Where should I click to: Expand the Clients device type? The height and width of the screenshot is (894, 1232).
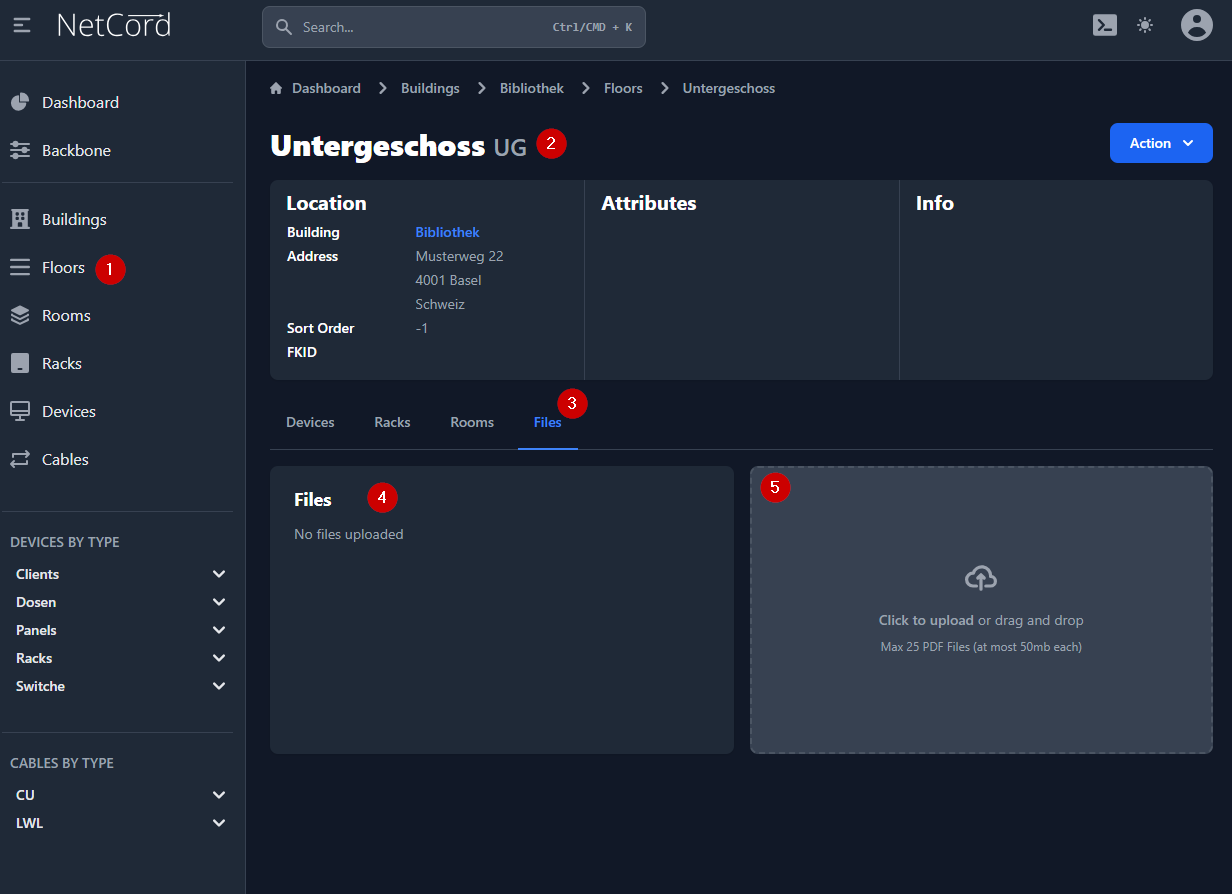(219, 574)
